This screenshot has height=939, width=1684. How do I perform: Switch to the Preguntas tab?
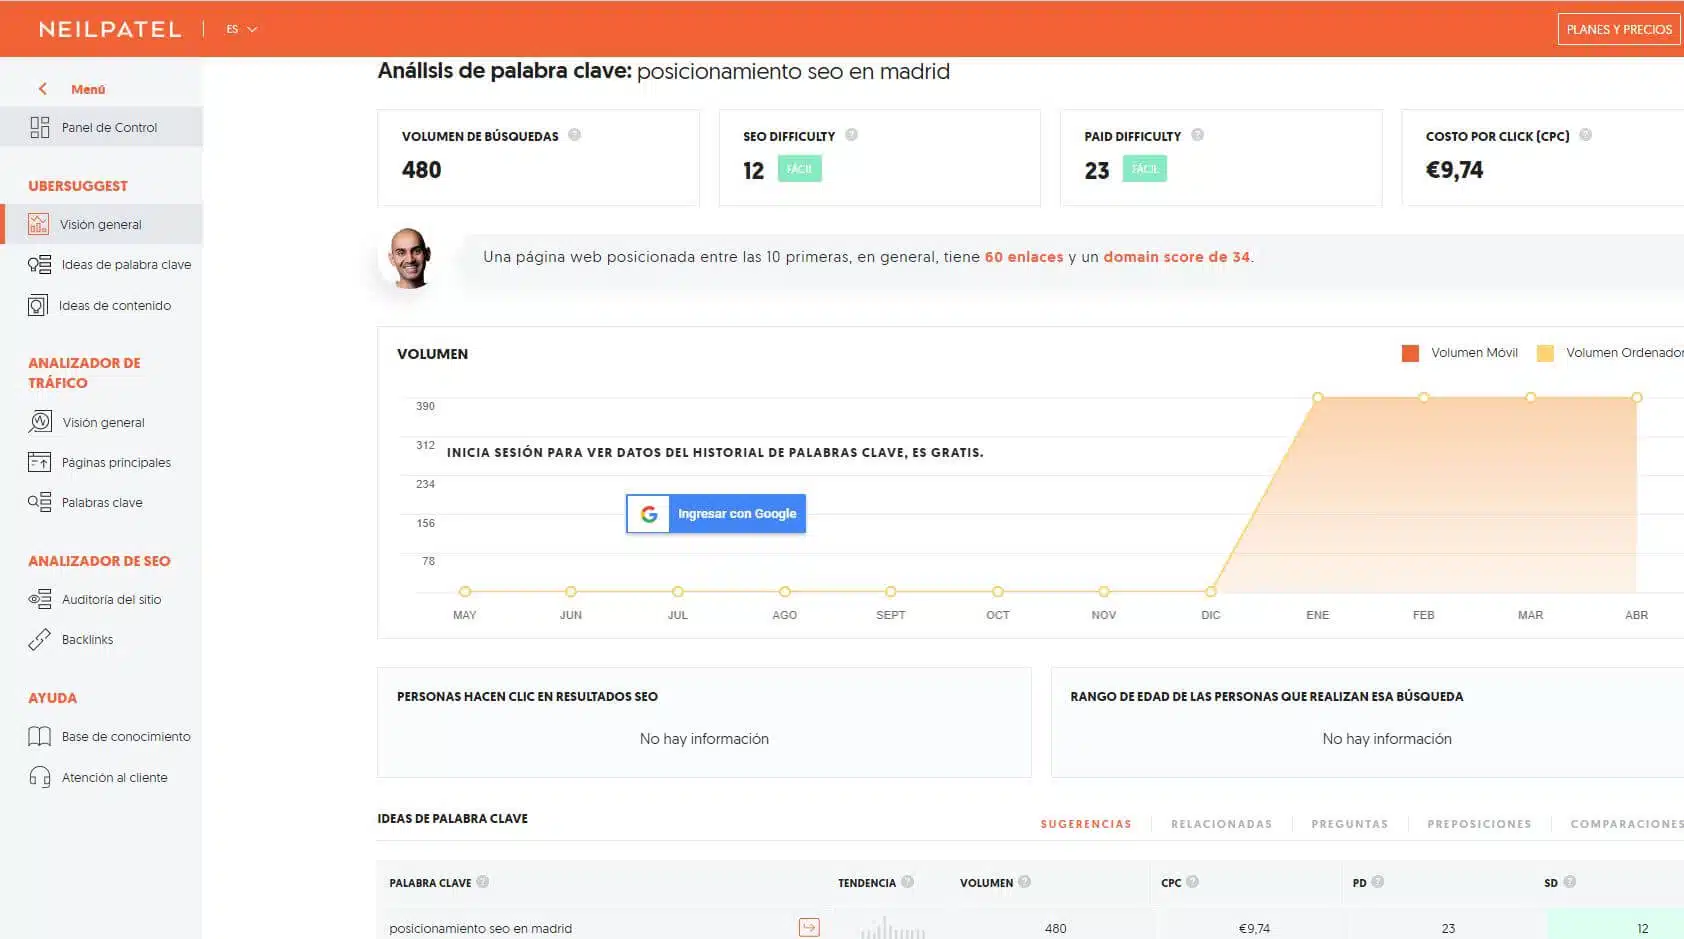click(1350, 824)
